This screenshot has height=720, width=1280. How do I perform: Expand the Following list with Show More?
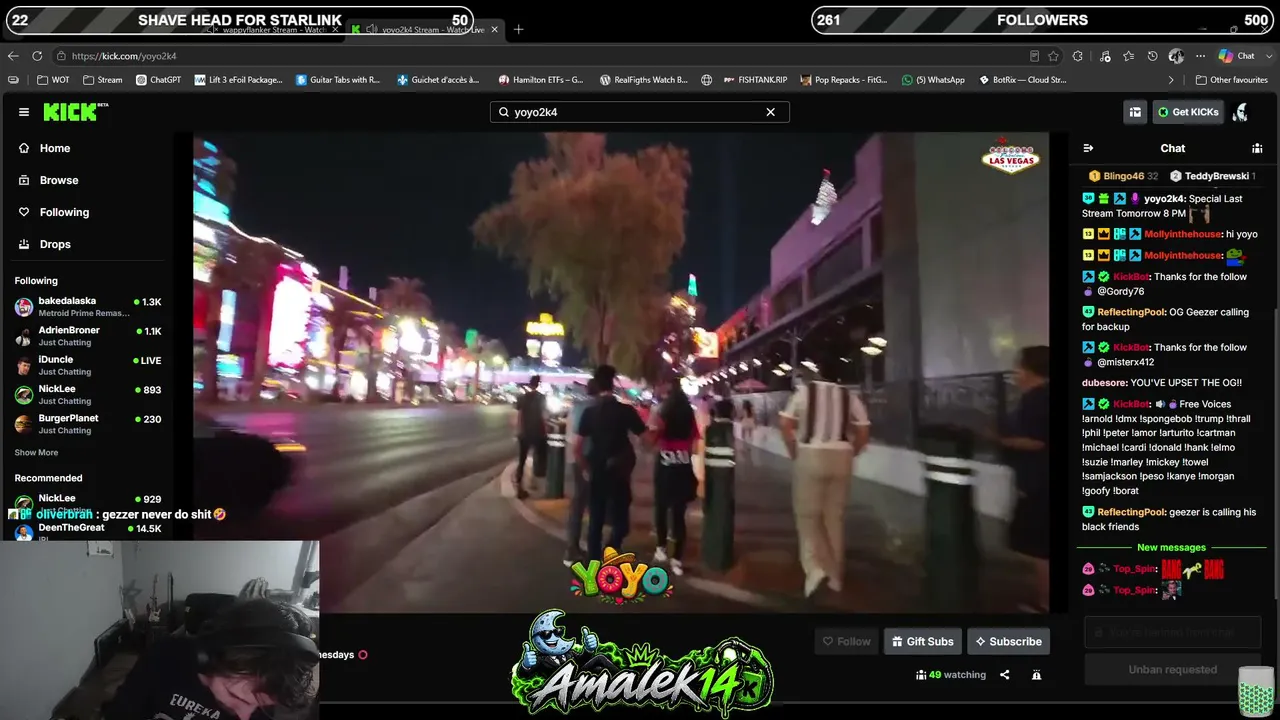click(x=36, y=453)
